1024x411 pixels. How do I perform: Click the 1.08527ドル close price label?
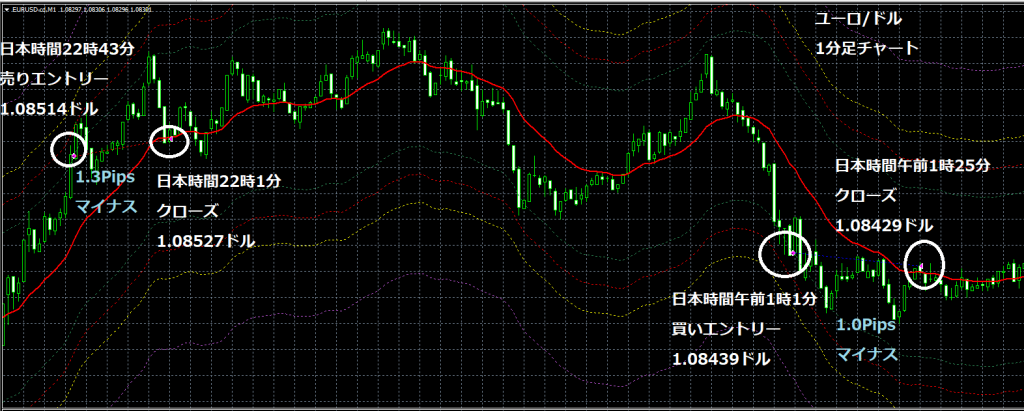(x=206, y=241)
